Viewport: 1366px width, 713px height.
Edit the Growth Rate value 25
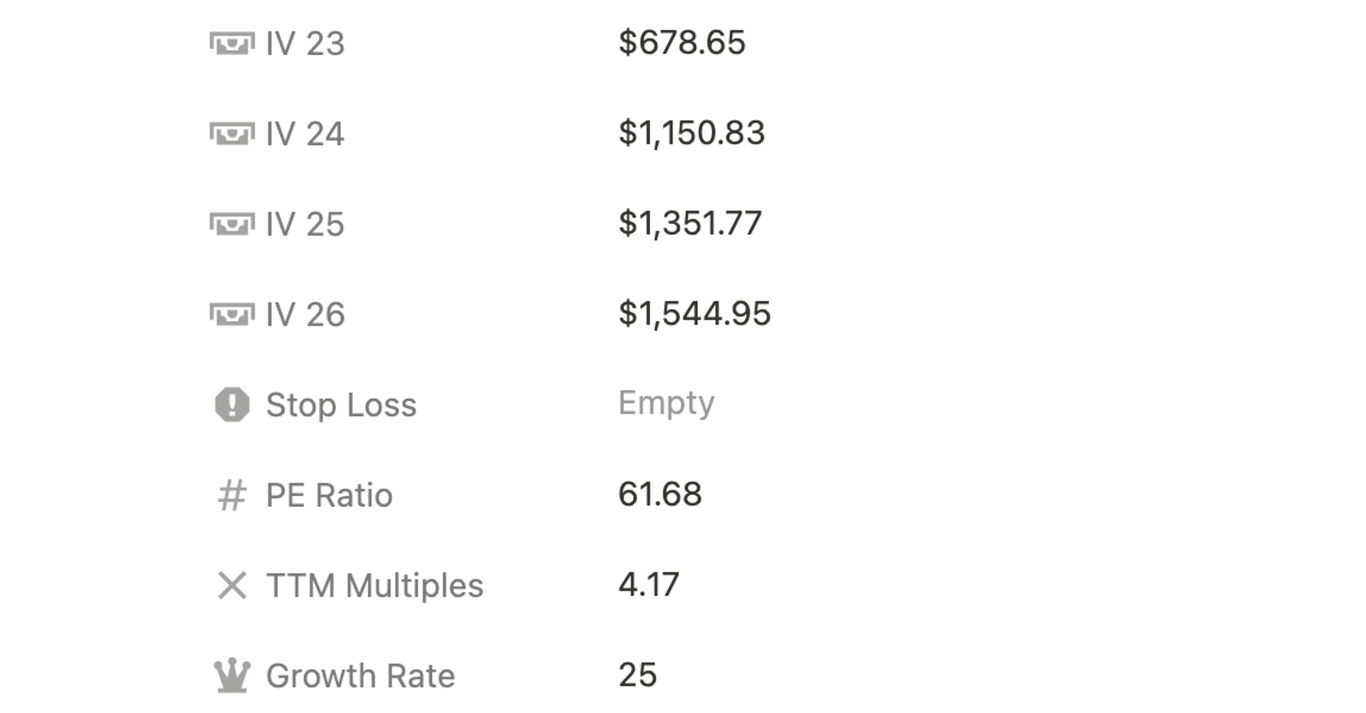[637, 675]
